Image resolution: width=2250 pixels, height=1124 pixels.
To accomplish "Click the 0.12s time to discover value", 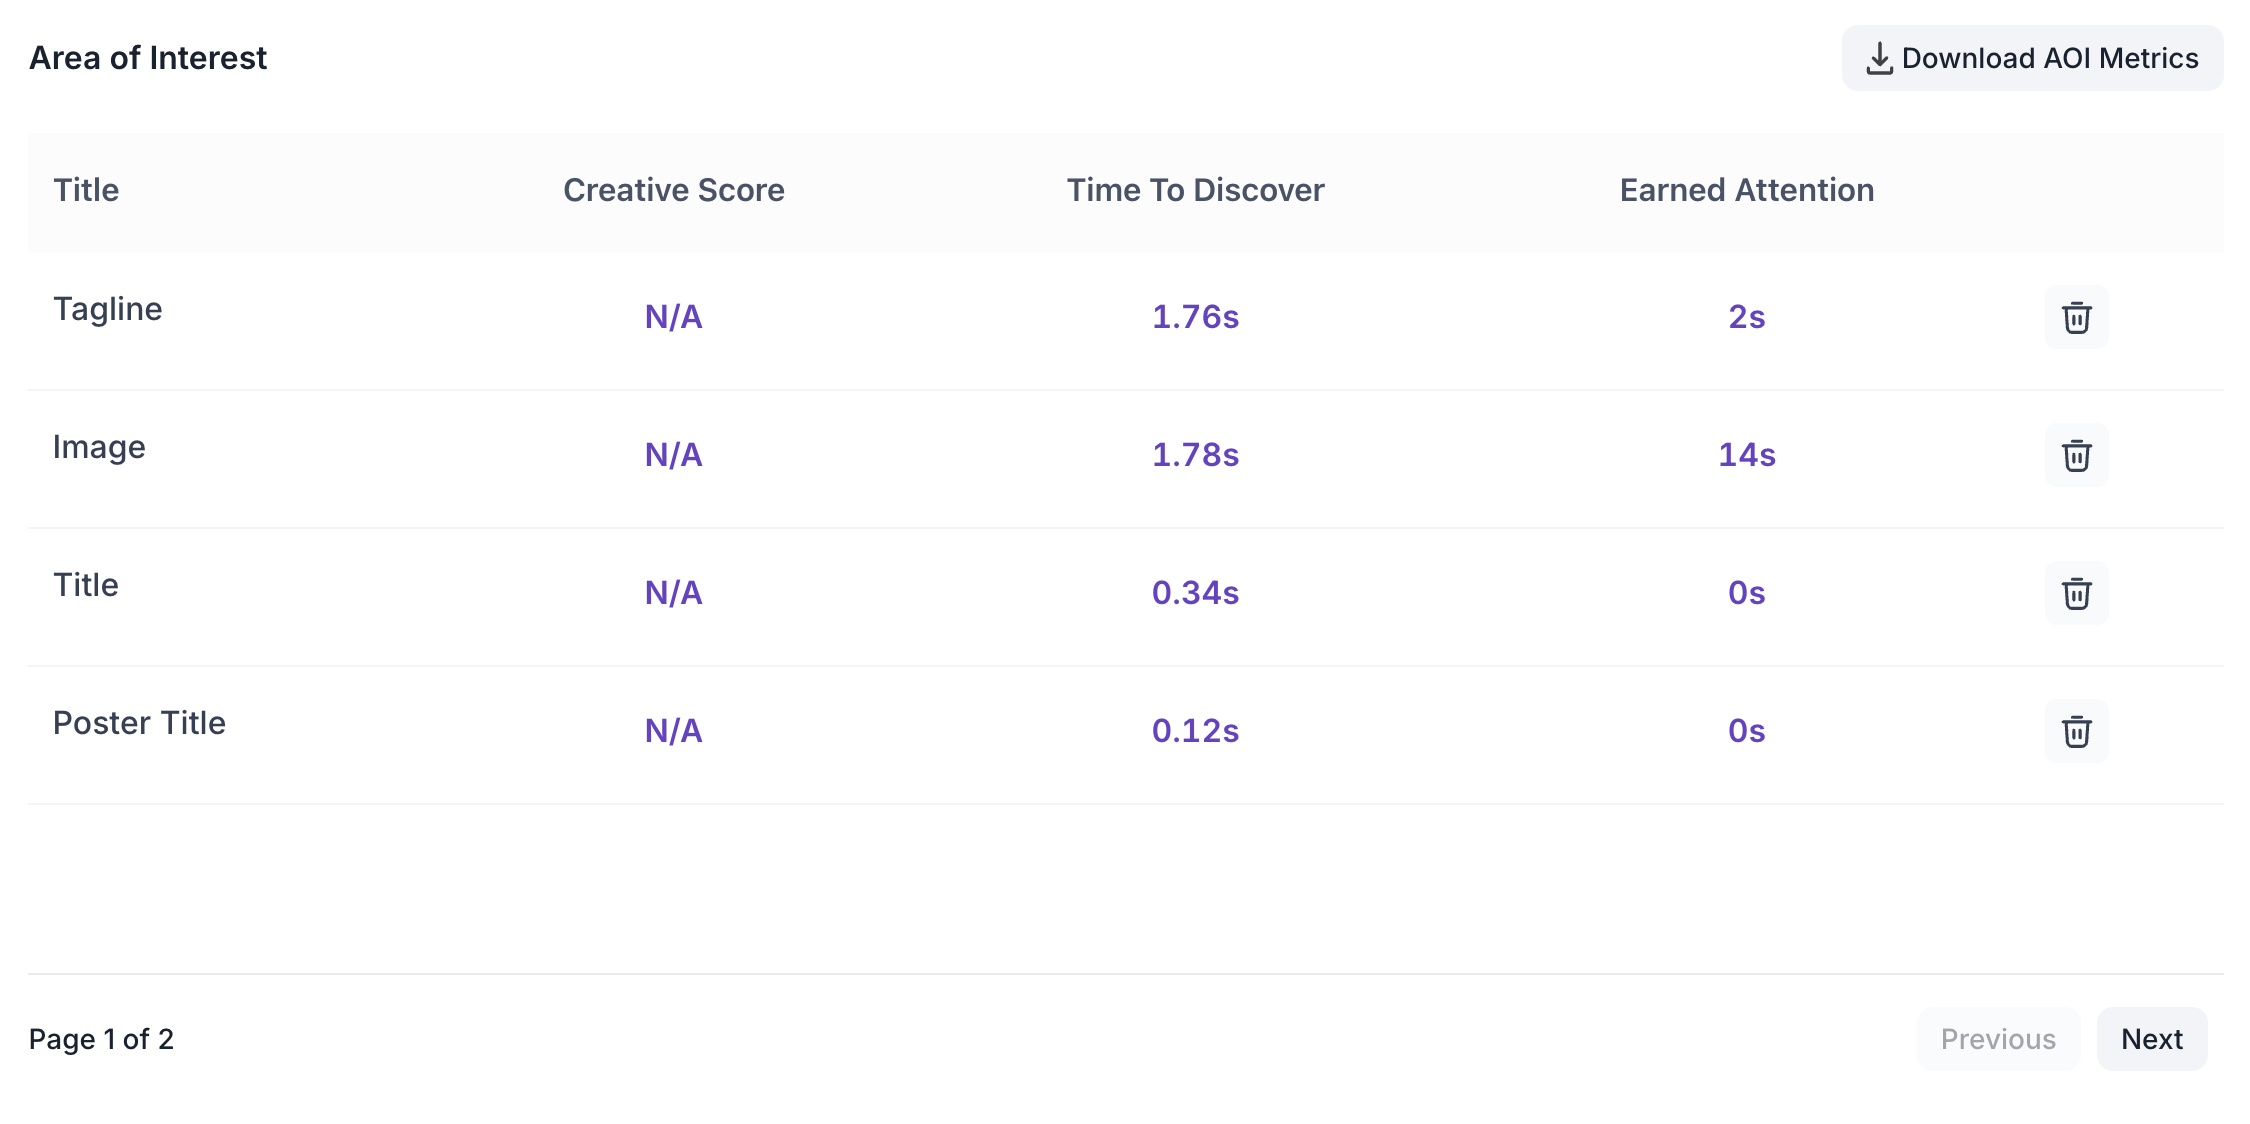I will point(1195,731).
